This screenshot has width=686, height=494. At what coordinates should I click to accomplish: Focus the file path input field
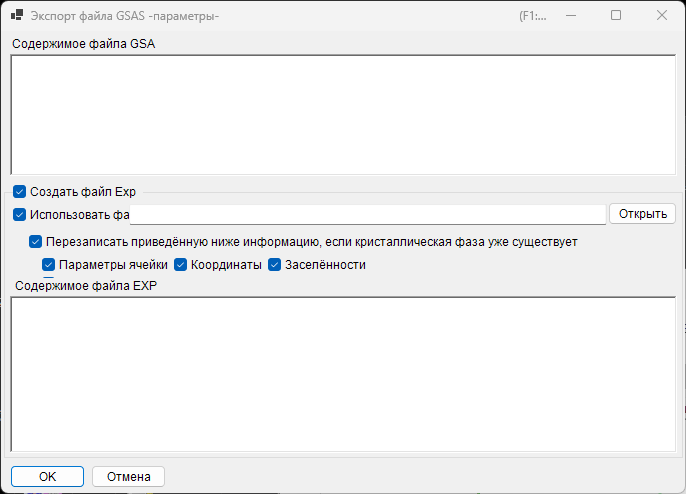pos(368,215)
